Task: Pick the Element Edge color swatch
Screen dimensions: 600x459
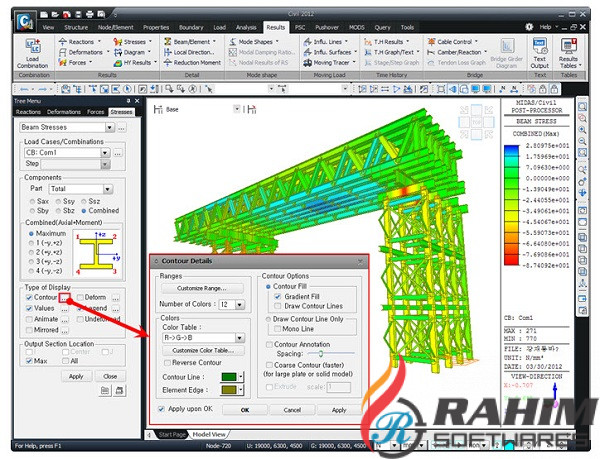Action: tap(229, 390)
